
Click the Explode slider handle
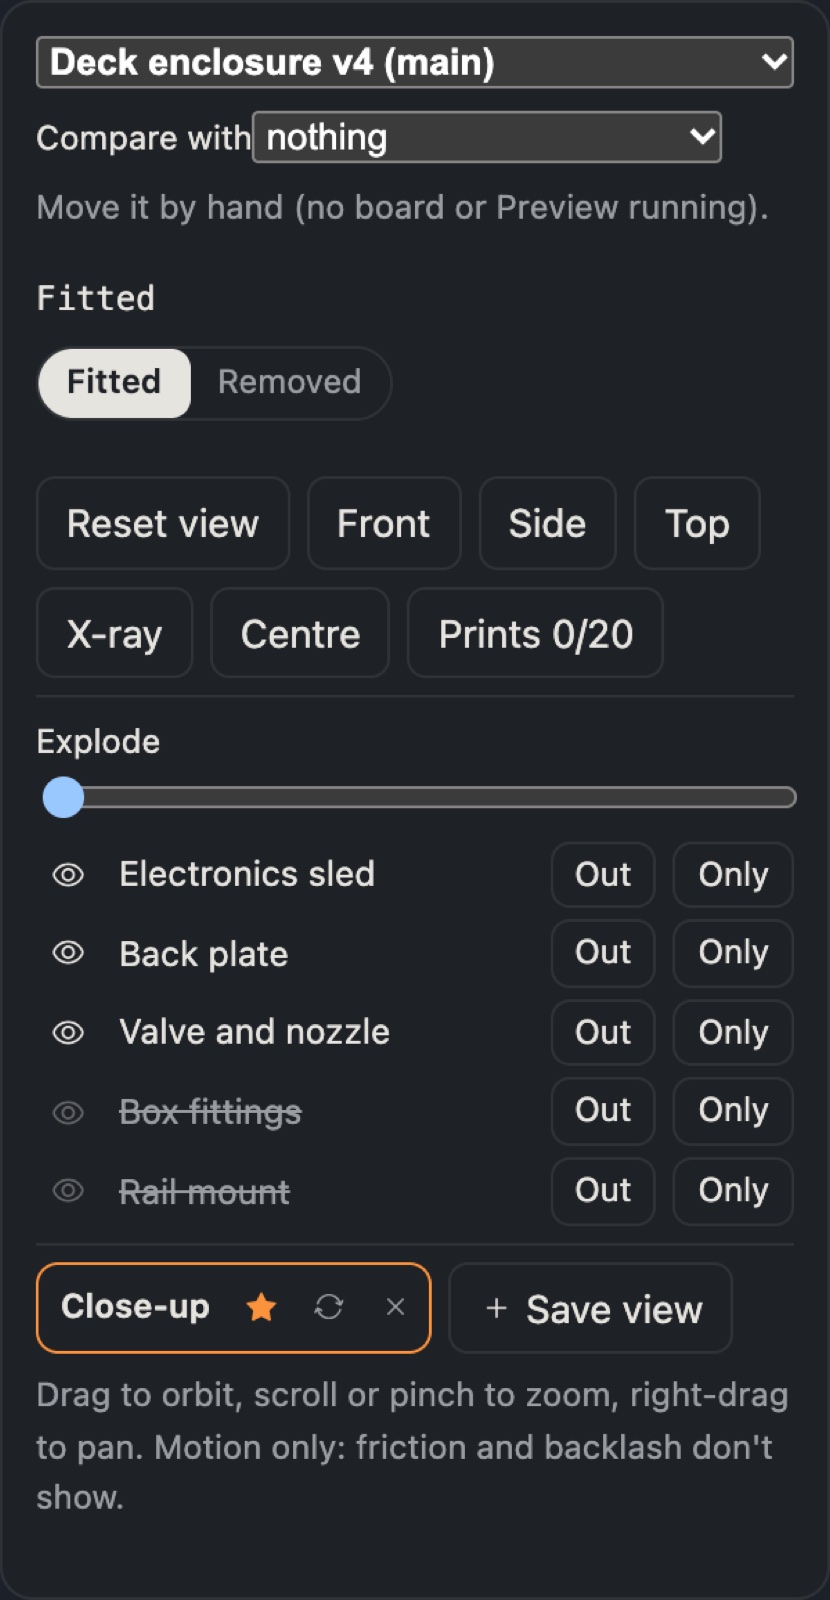(64, 797)
